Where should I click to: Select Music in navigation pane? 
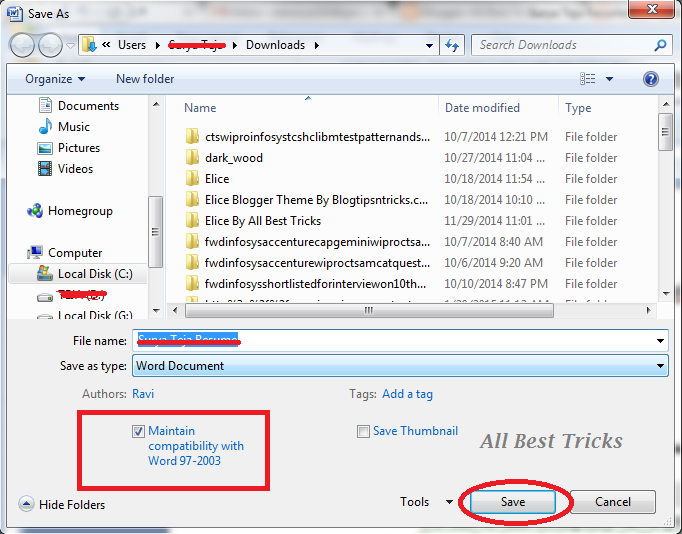(x=74, y=127)
